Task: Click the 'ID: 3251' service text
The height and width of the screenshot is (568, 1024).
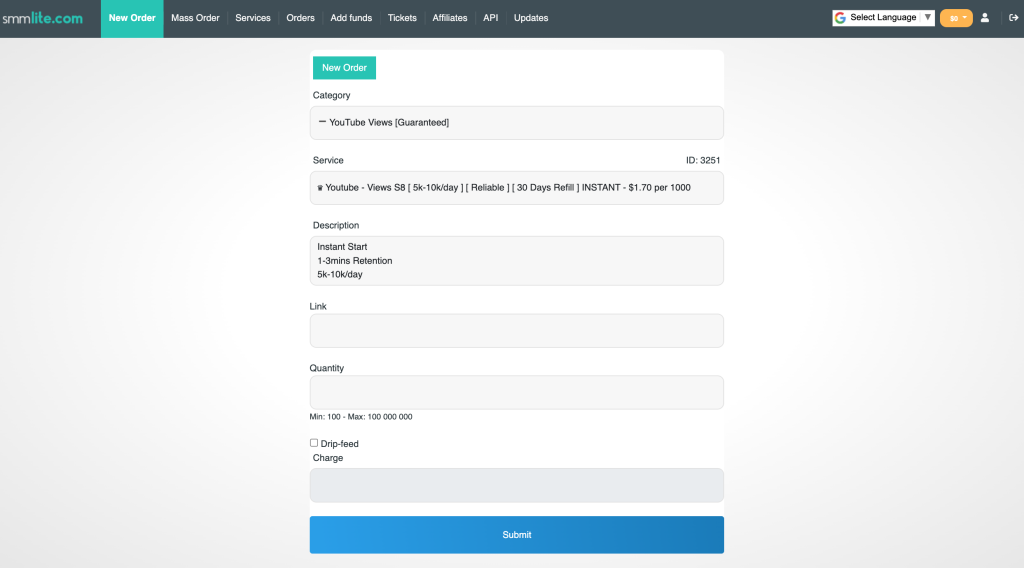Action: [x=703, y=160]
